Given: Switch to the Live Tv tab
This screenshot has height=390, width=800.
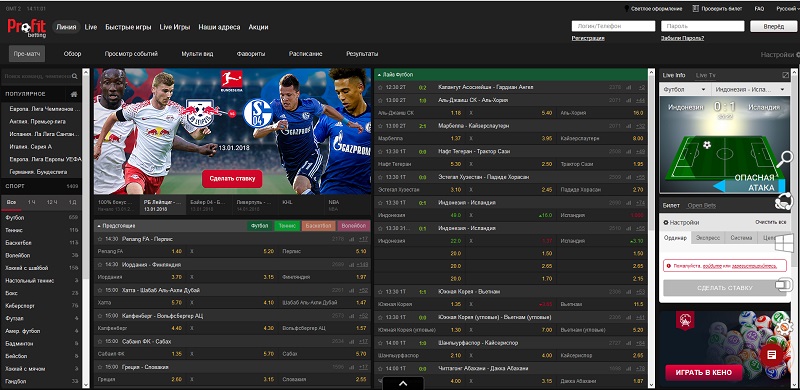Looking at the screenshot, I should point(705,75).
